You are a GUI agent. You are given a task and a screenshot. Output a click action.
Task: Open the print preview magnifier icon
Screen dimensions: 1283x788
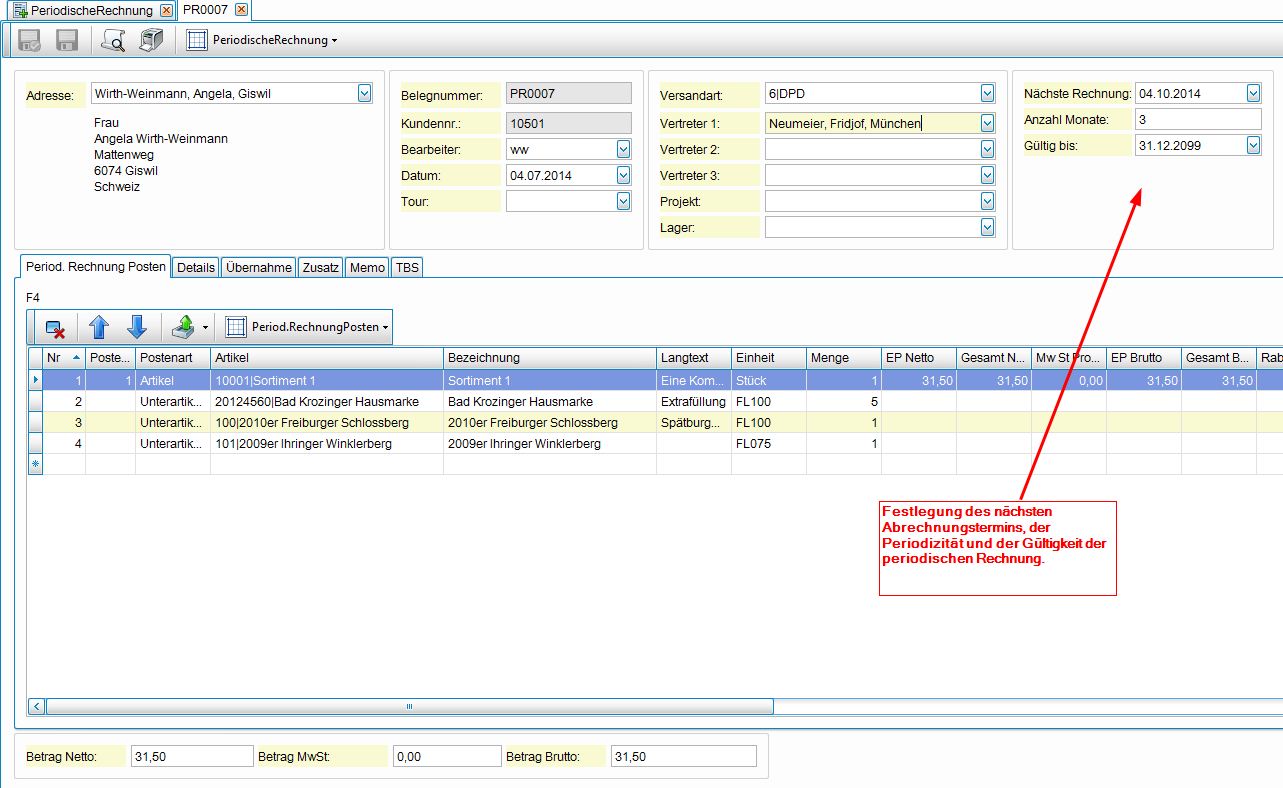(x=113, y=40)
